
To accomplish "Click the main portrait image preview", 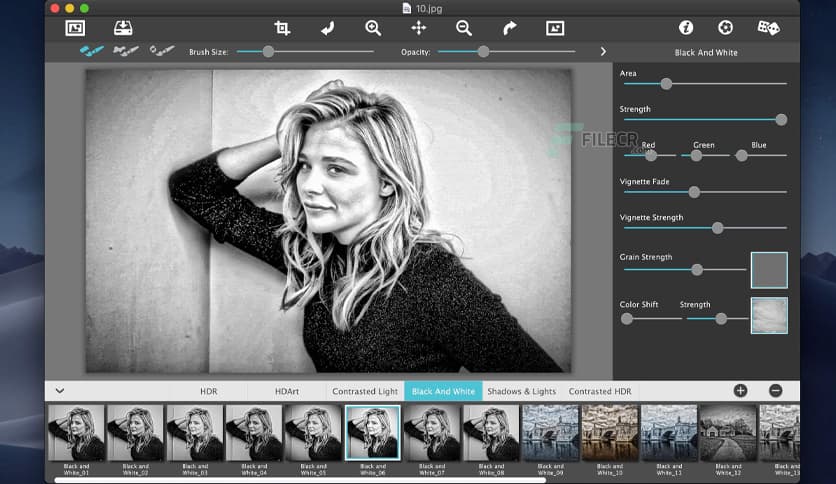I will [x=328, y=220].
